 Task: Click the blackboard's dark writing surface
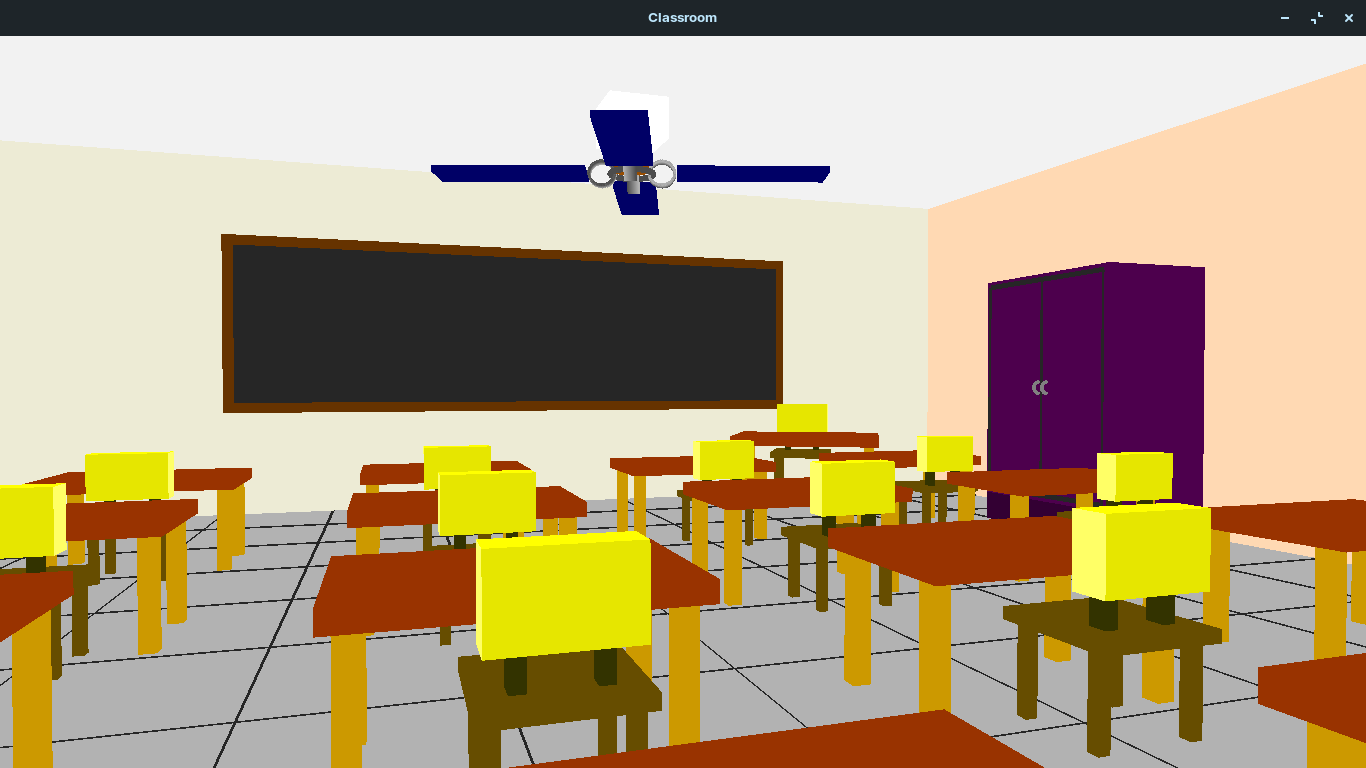[x=504, y=324]
